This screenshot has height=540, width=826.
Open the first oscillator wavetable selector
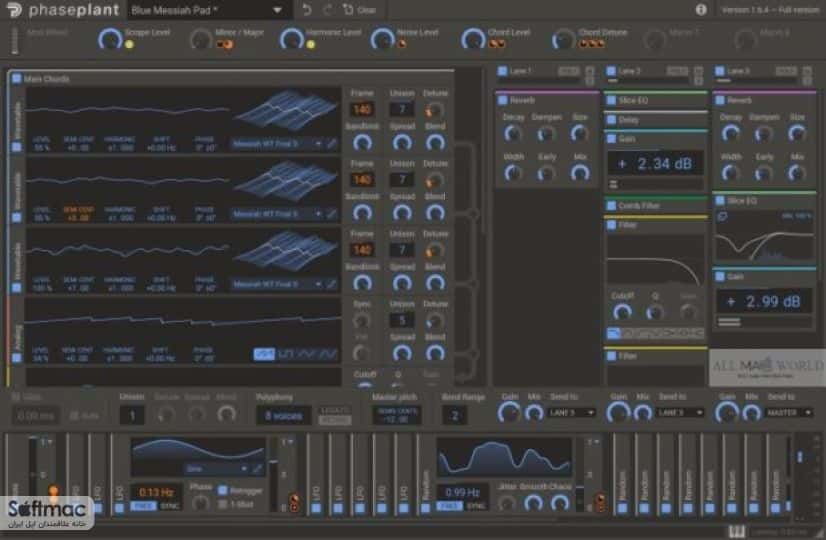click(x=277, y=143)
